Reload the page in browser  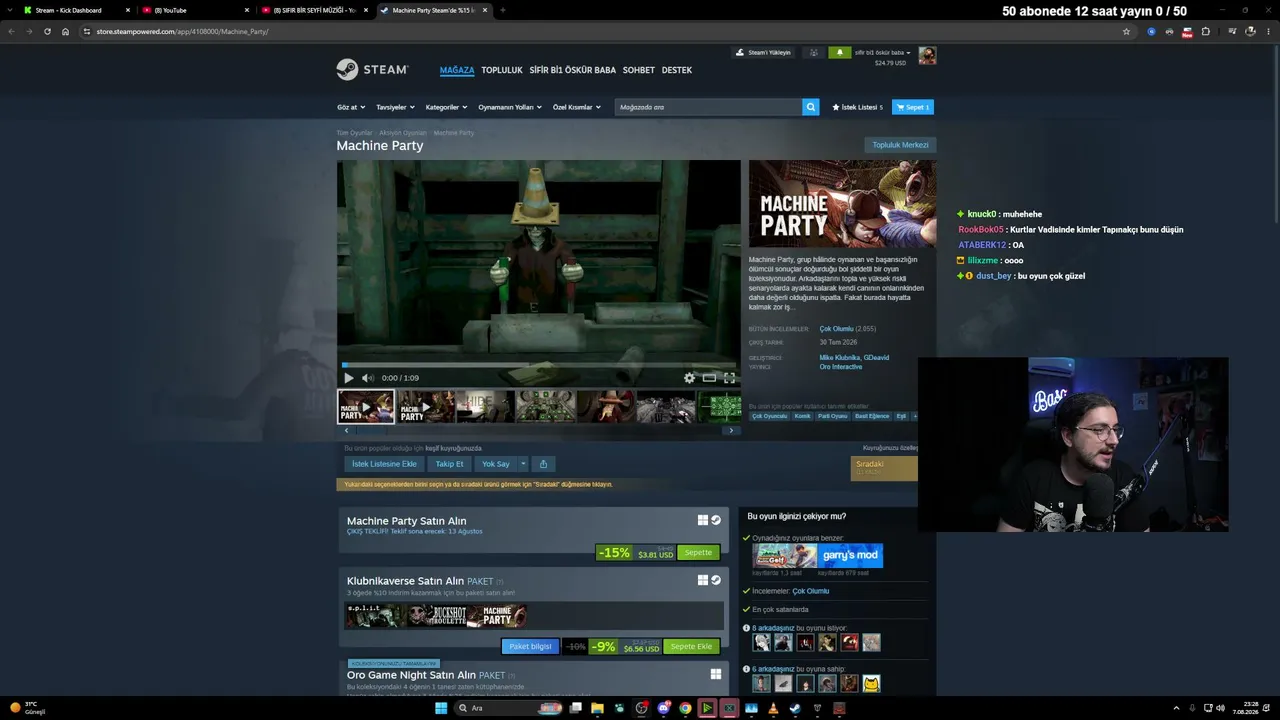click(x=47, y=31)
